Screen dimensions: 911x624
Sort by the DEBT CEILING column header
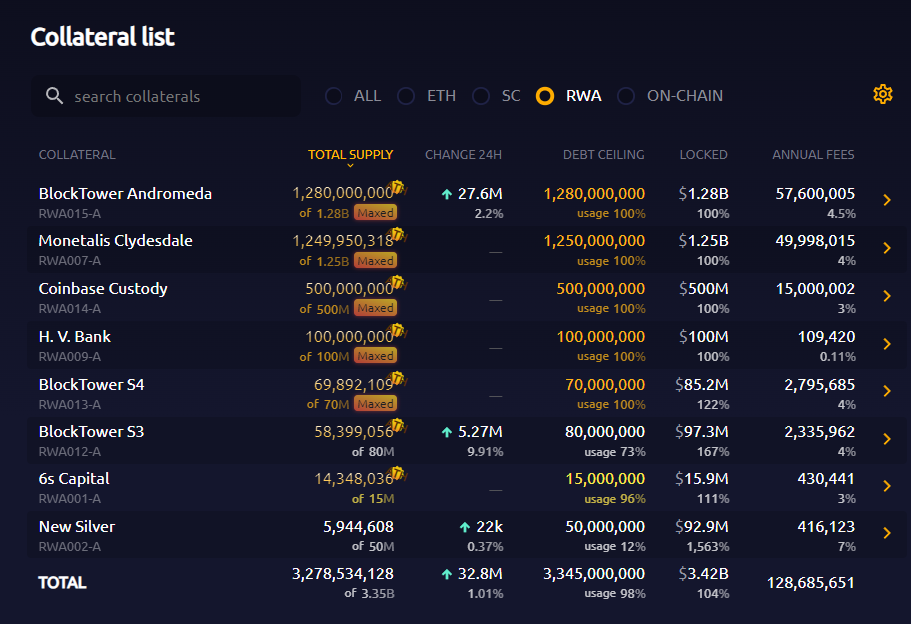click(x=603, y=155)
